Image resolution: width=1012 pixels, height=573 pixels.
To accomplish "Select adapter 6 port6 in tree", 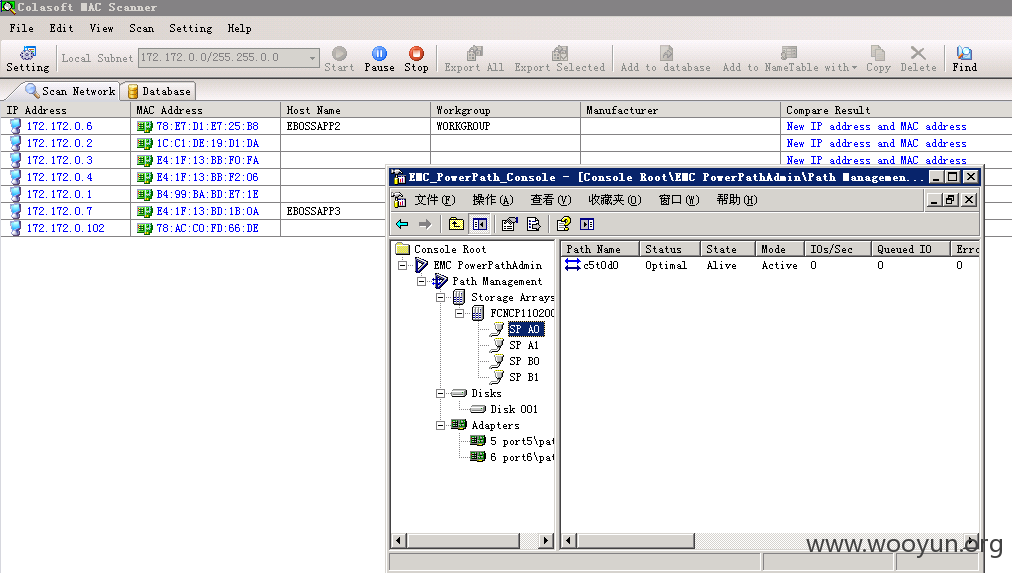I will coord(521,457).
